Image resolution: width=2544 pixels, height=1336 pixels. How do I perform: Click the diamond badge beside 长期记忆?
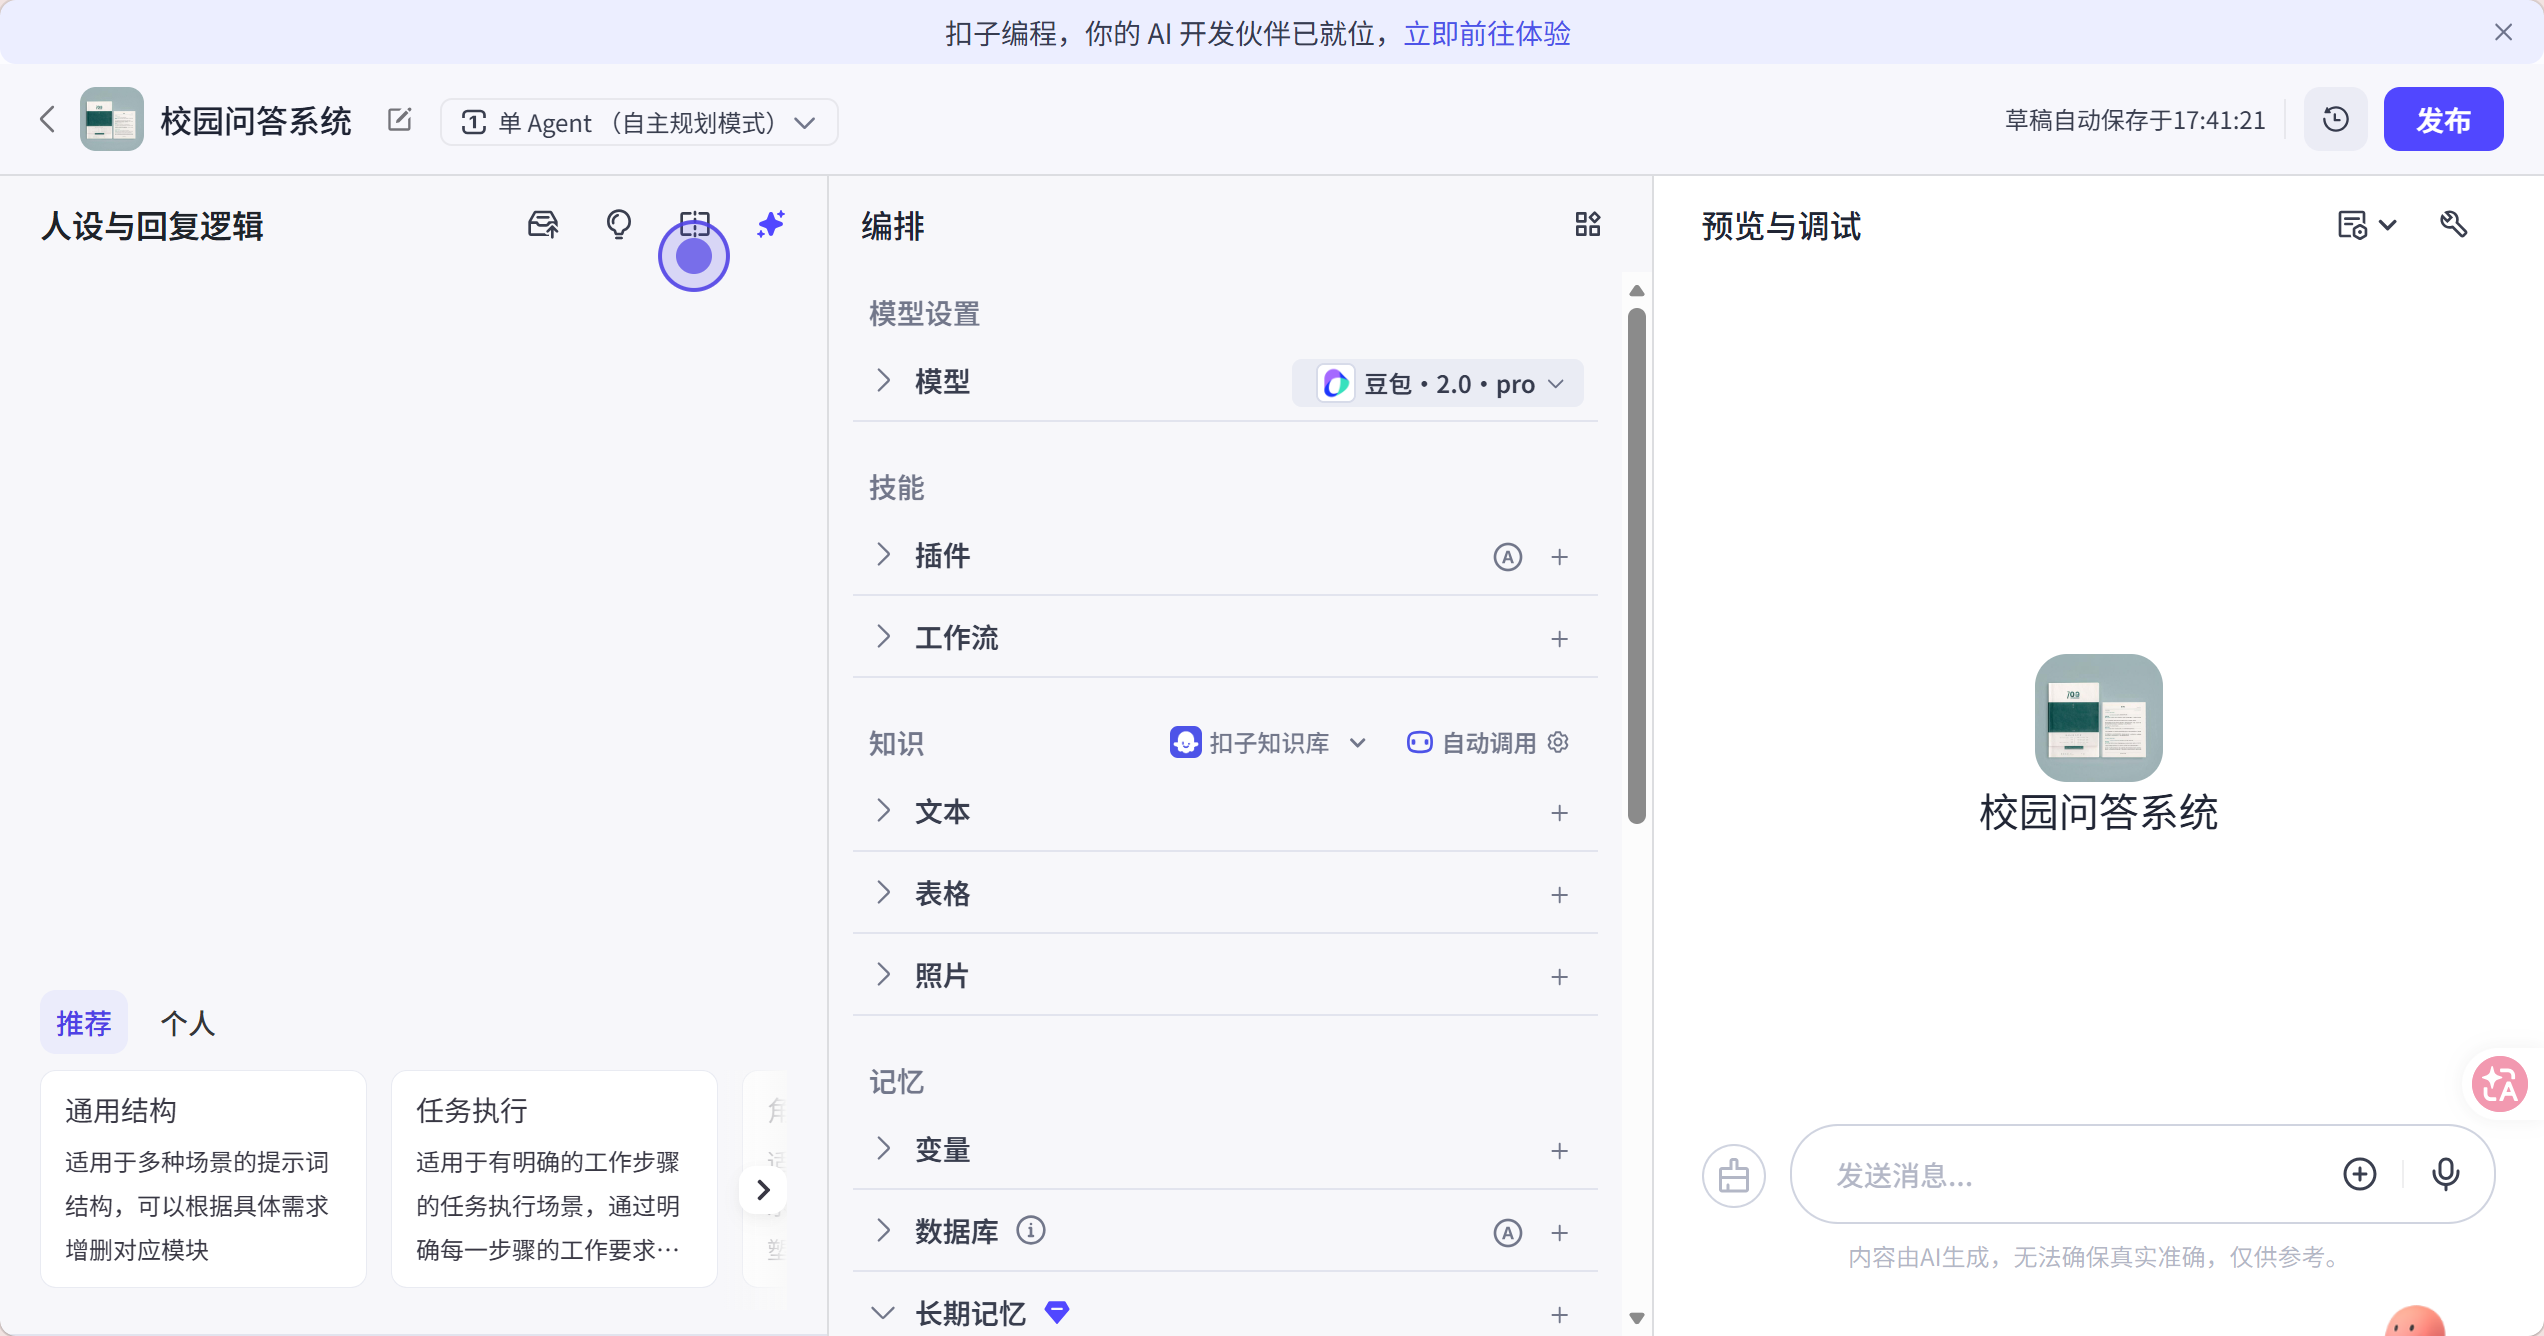1057,1311
